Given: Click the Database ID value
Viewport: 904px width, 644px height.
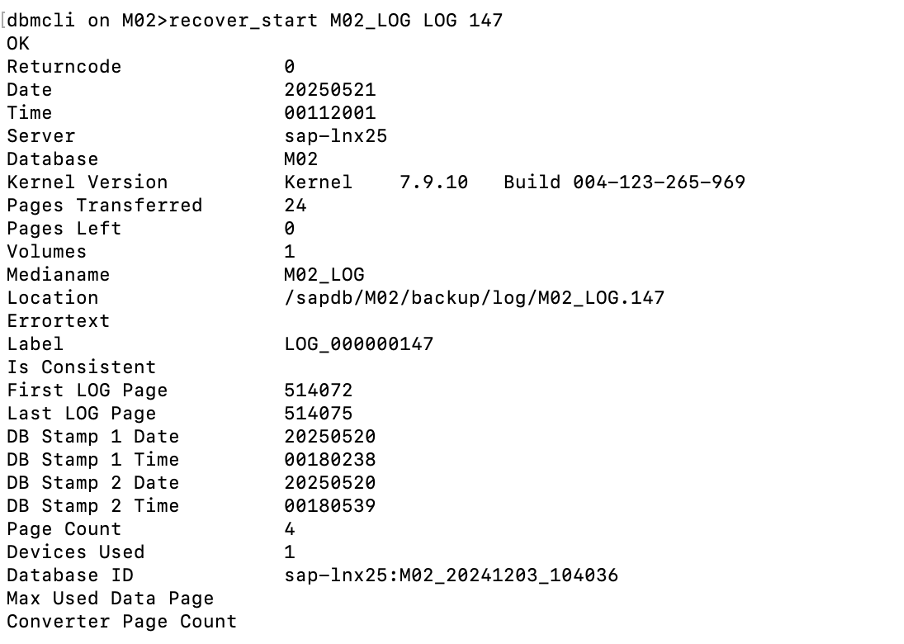Looking at the screenshot, I should point(451,575).
